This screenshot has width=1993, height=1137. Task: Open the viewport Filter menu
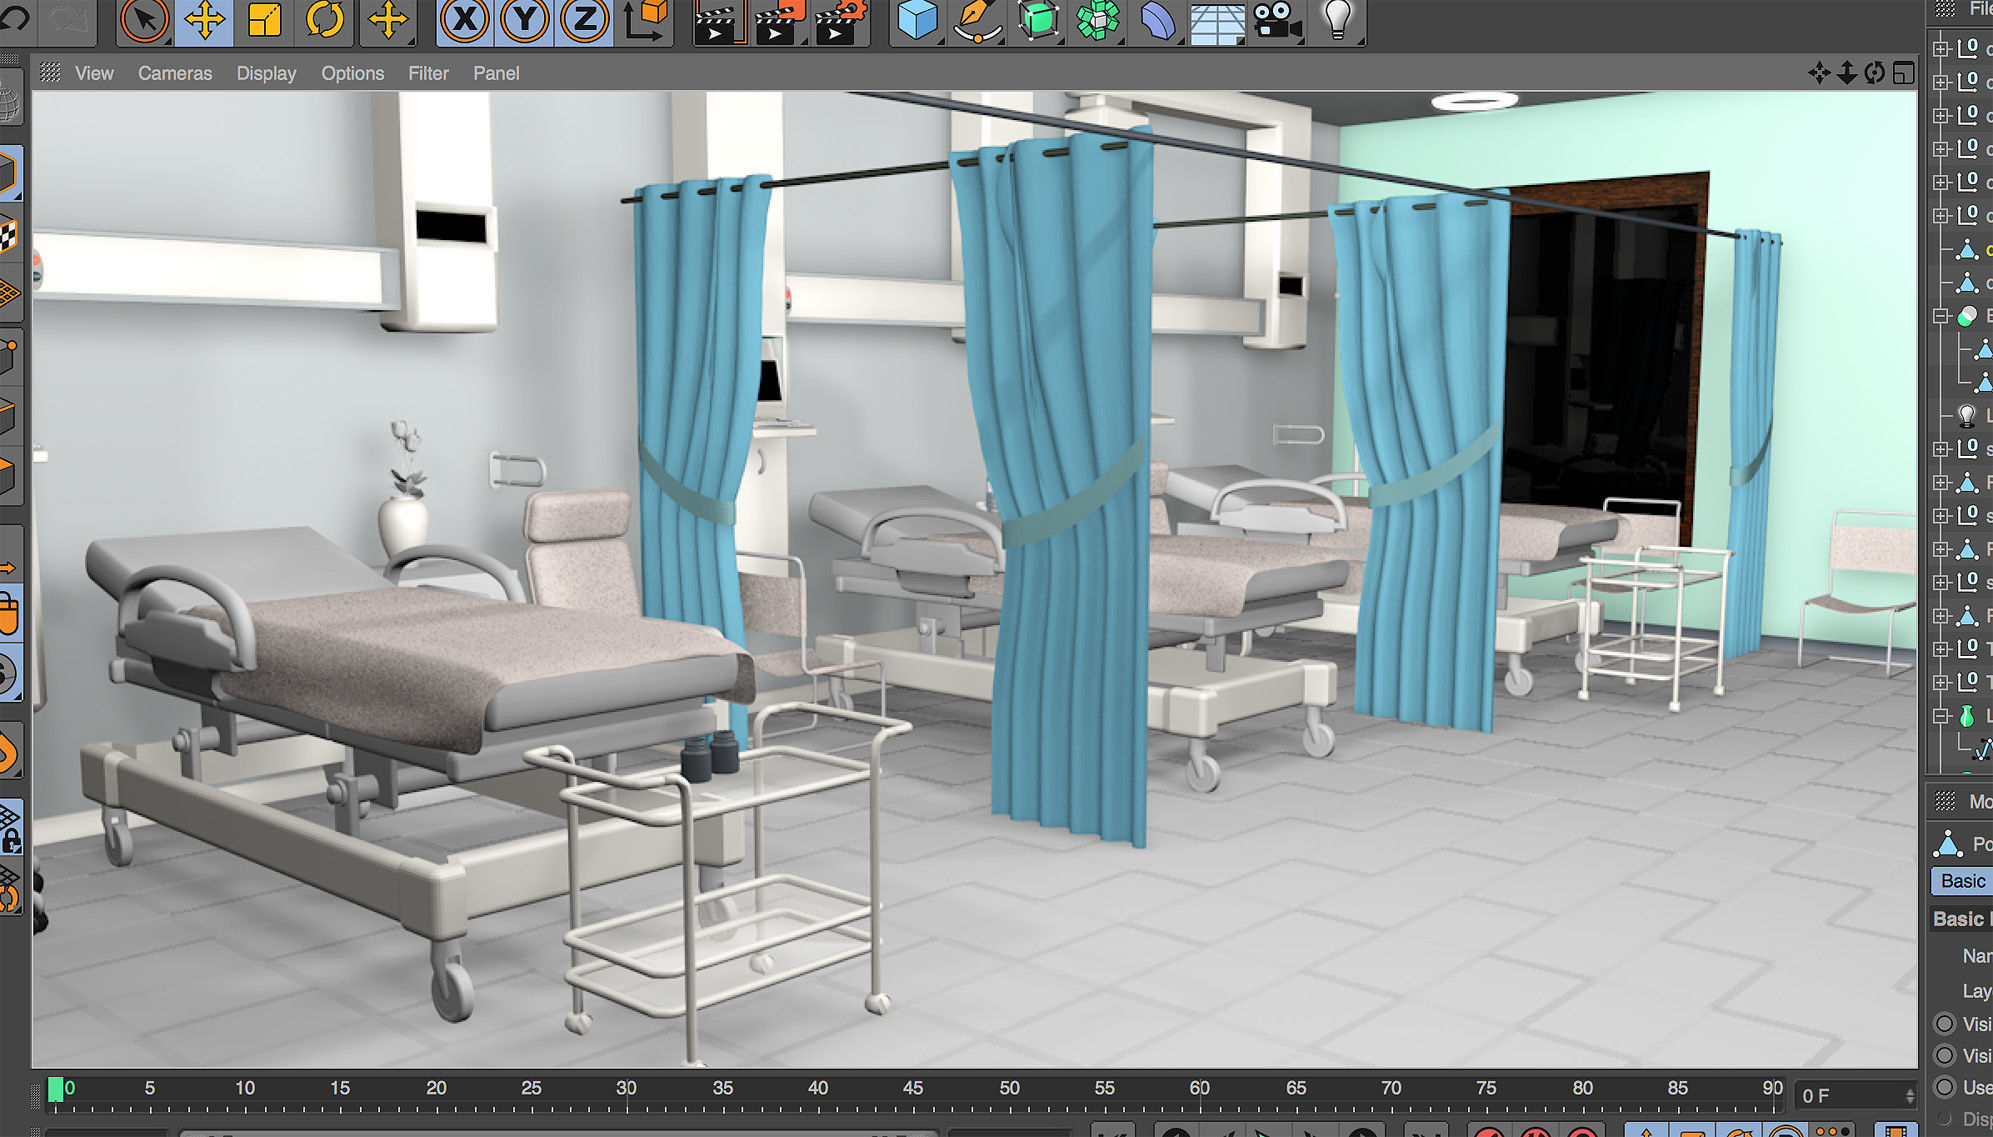(x=428, y=73)
